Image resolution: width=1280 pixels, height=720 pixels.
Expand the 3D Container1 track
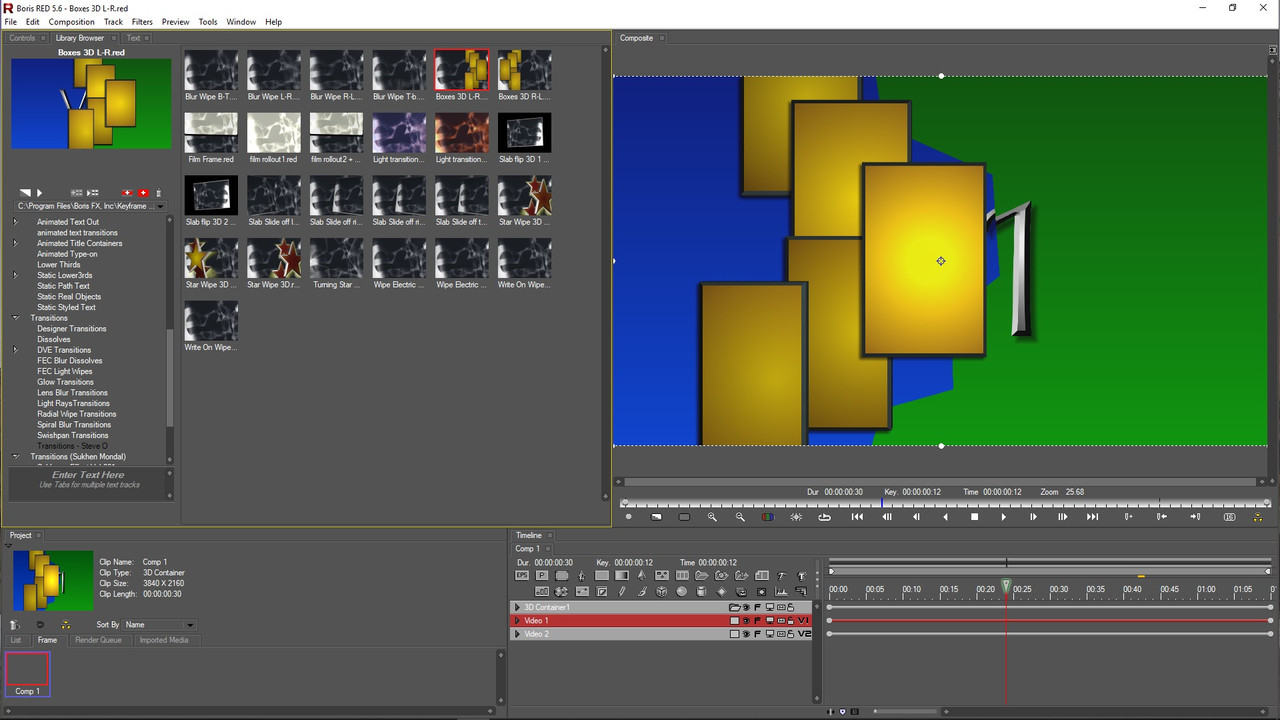click(x=517, y=608)
